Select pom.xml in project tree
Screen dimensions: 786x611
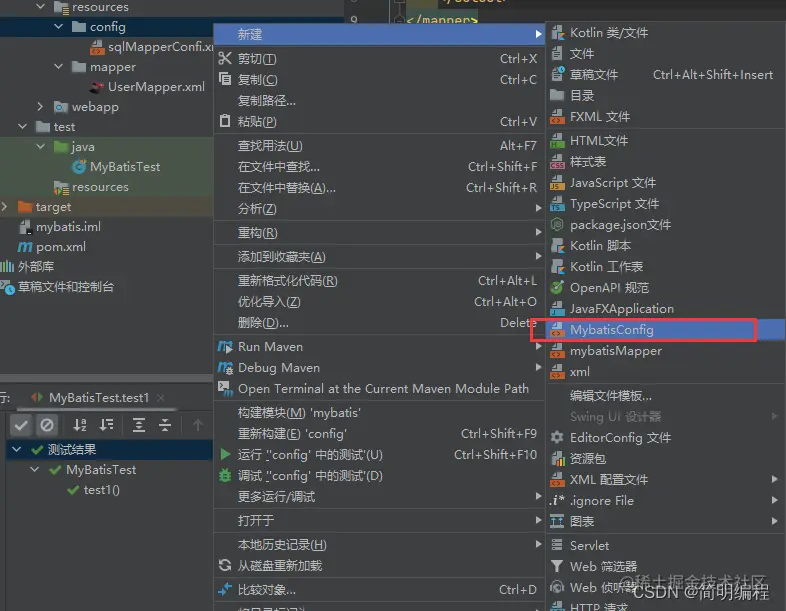pos(60,247)
